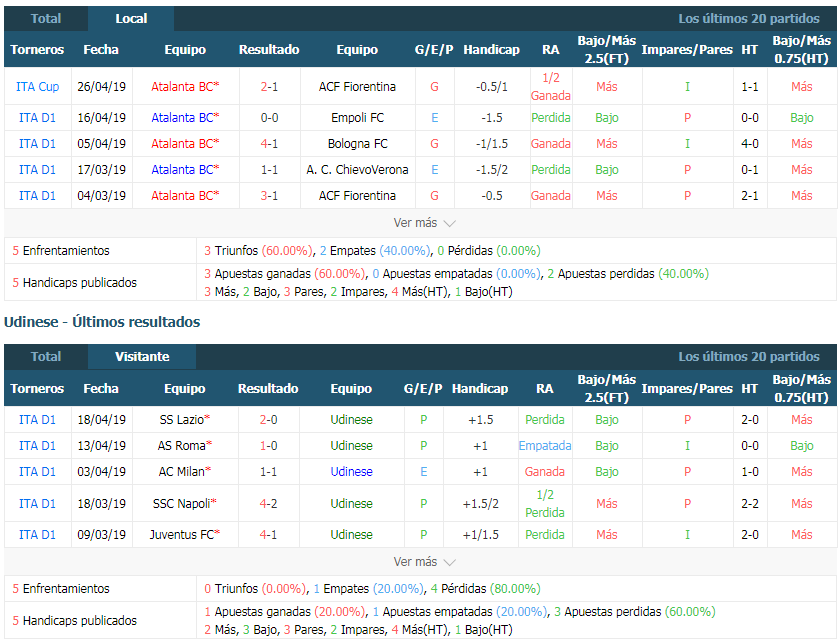The height and width of the screenshot is (640, 839).
Task: Click the 4-1 result in the Juventus FC row
Action: [269, 535]
